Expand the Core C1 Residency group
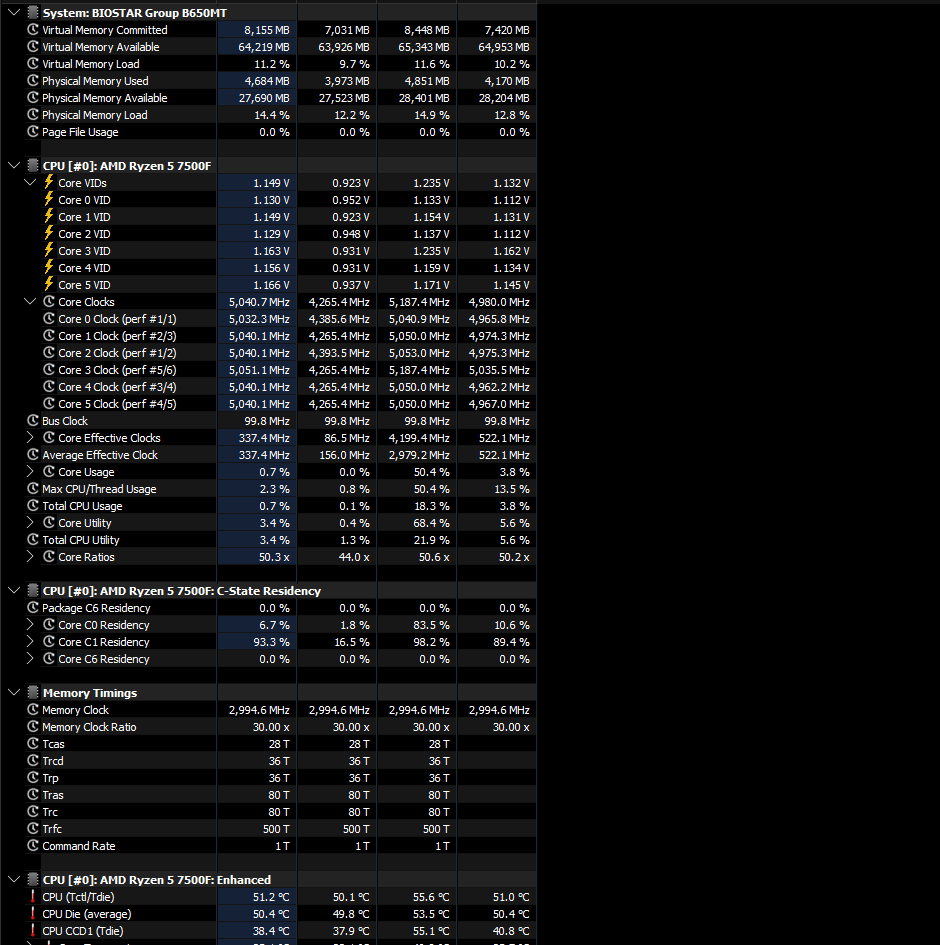The height and width of the screenshot is (945, 940). click(30, 642)
